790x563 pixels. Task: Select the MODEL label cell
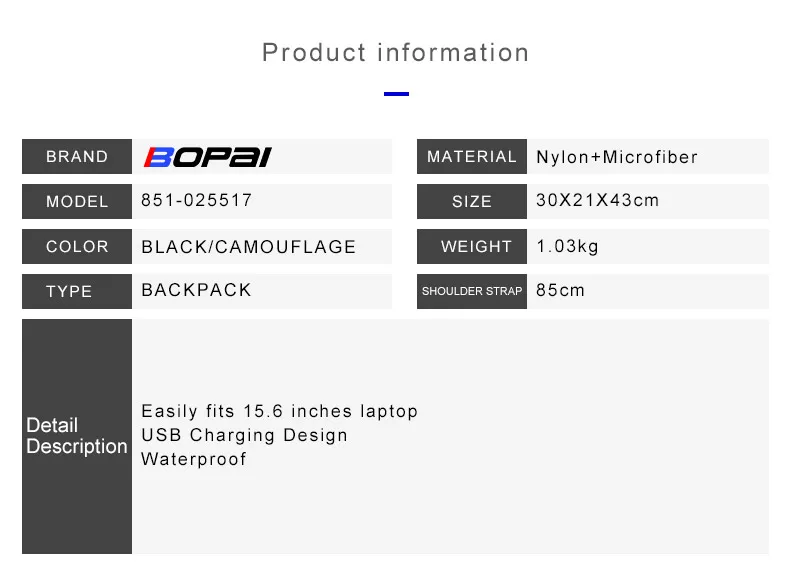point(77,202)
